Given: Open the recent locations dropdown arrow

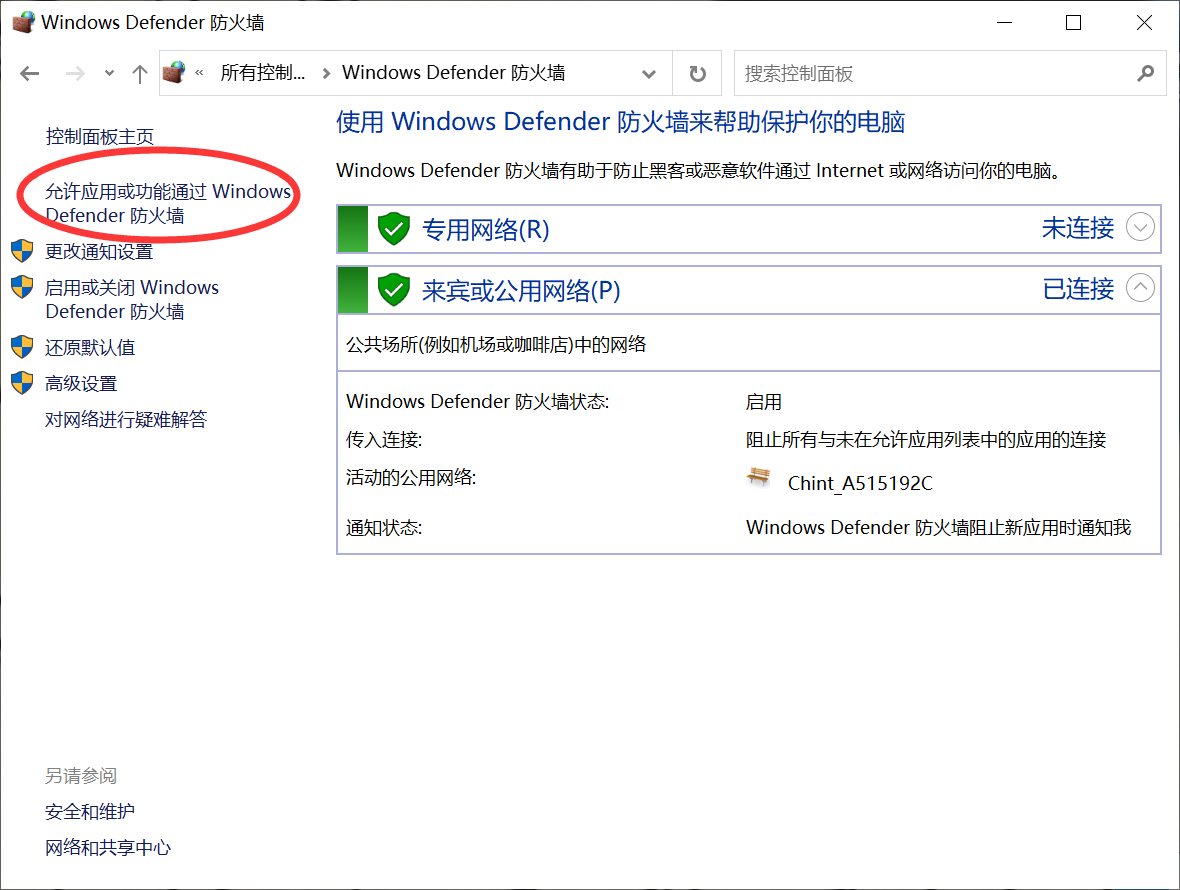Looking at the screenshot, I should coord(109,74).
